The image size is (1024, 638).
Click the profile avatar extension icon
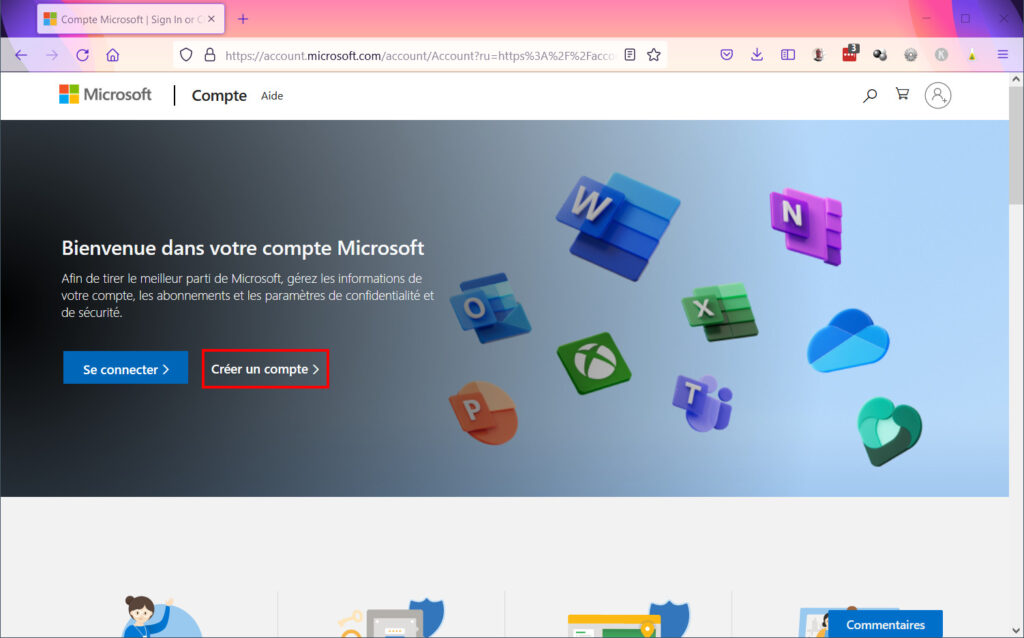click(818, 56)
